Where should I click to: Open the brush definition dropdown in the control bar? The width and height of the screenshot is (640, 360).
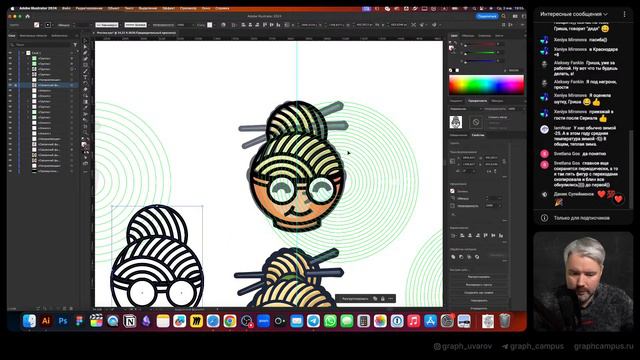[x=136, y=25]
